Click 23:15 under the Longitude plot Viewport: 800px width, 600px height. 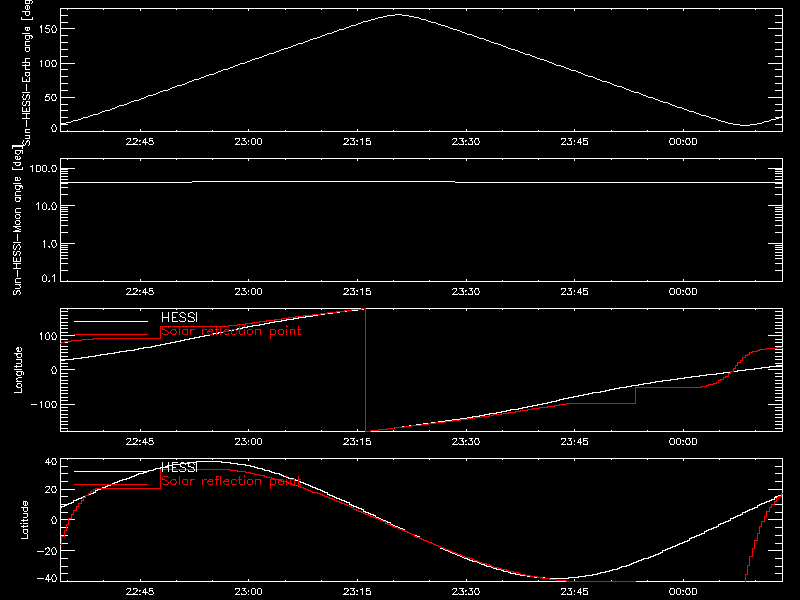click(x=357, y=441)
